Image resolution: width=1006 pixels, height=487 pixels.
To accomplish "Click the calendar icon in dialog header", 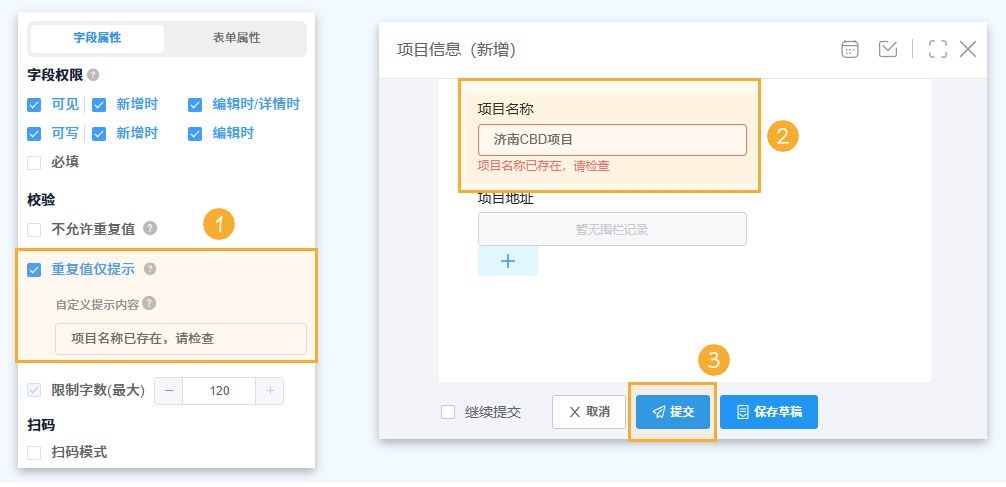I will point(850,49).
